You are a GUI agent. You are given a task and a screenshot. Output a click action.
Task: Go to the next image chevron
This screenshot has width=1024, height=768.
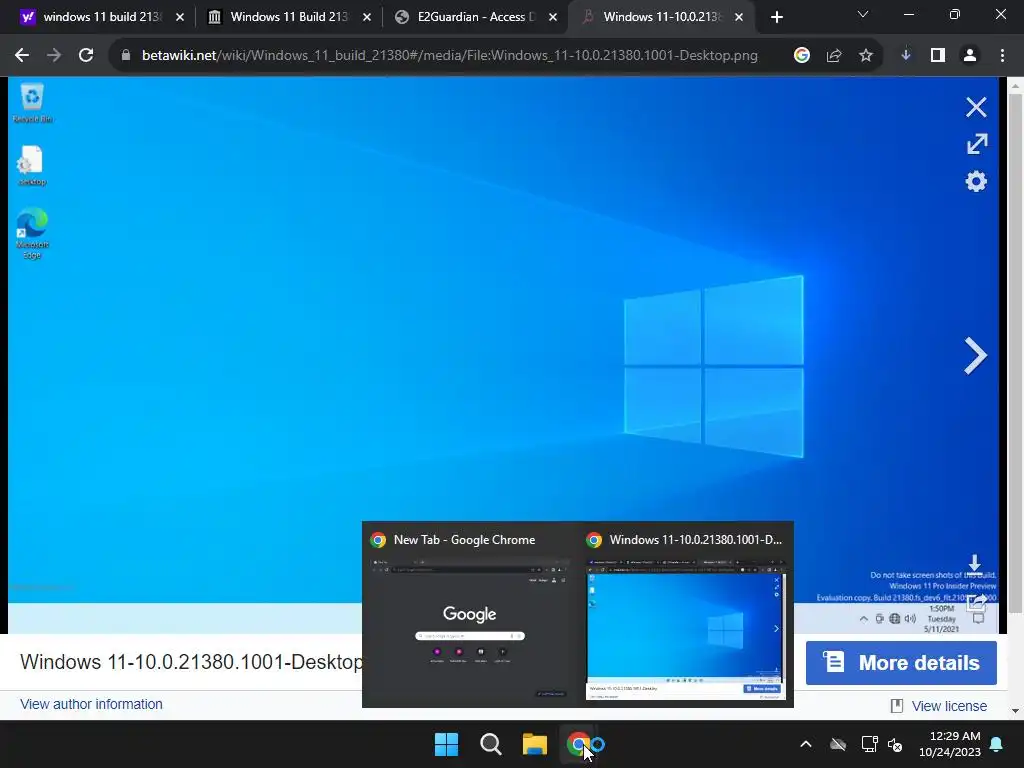pyautogui.click(x=976, y=356)
